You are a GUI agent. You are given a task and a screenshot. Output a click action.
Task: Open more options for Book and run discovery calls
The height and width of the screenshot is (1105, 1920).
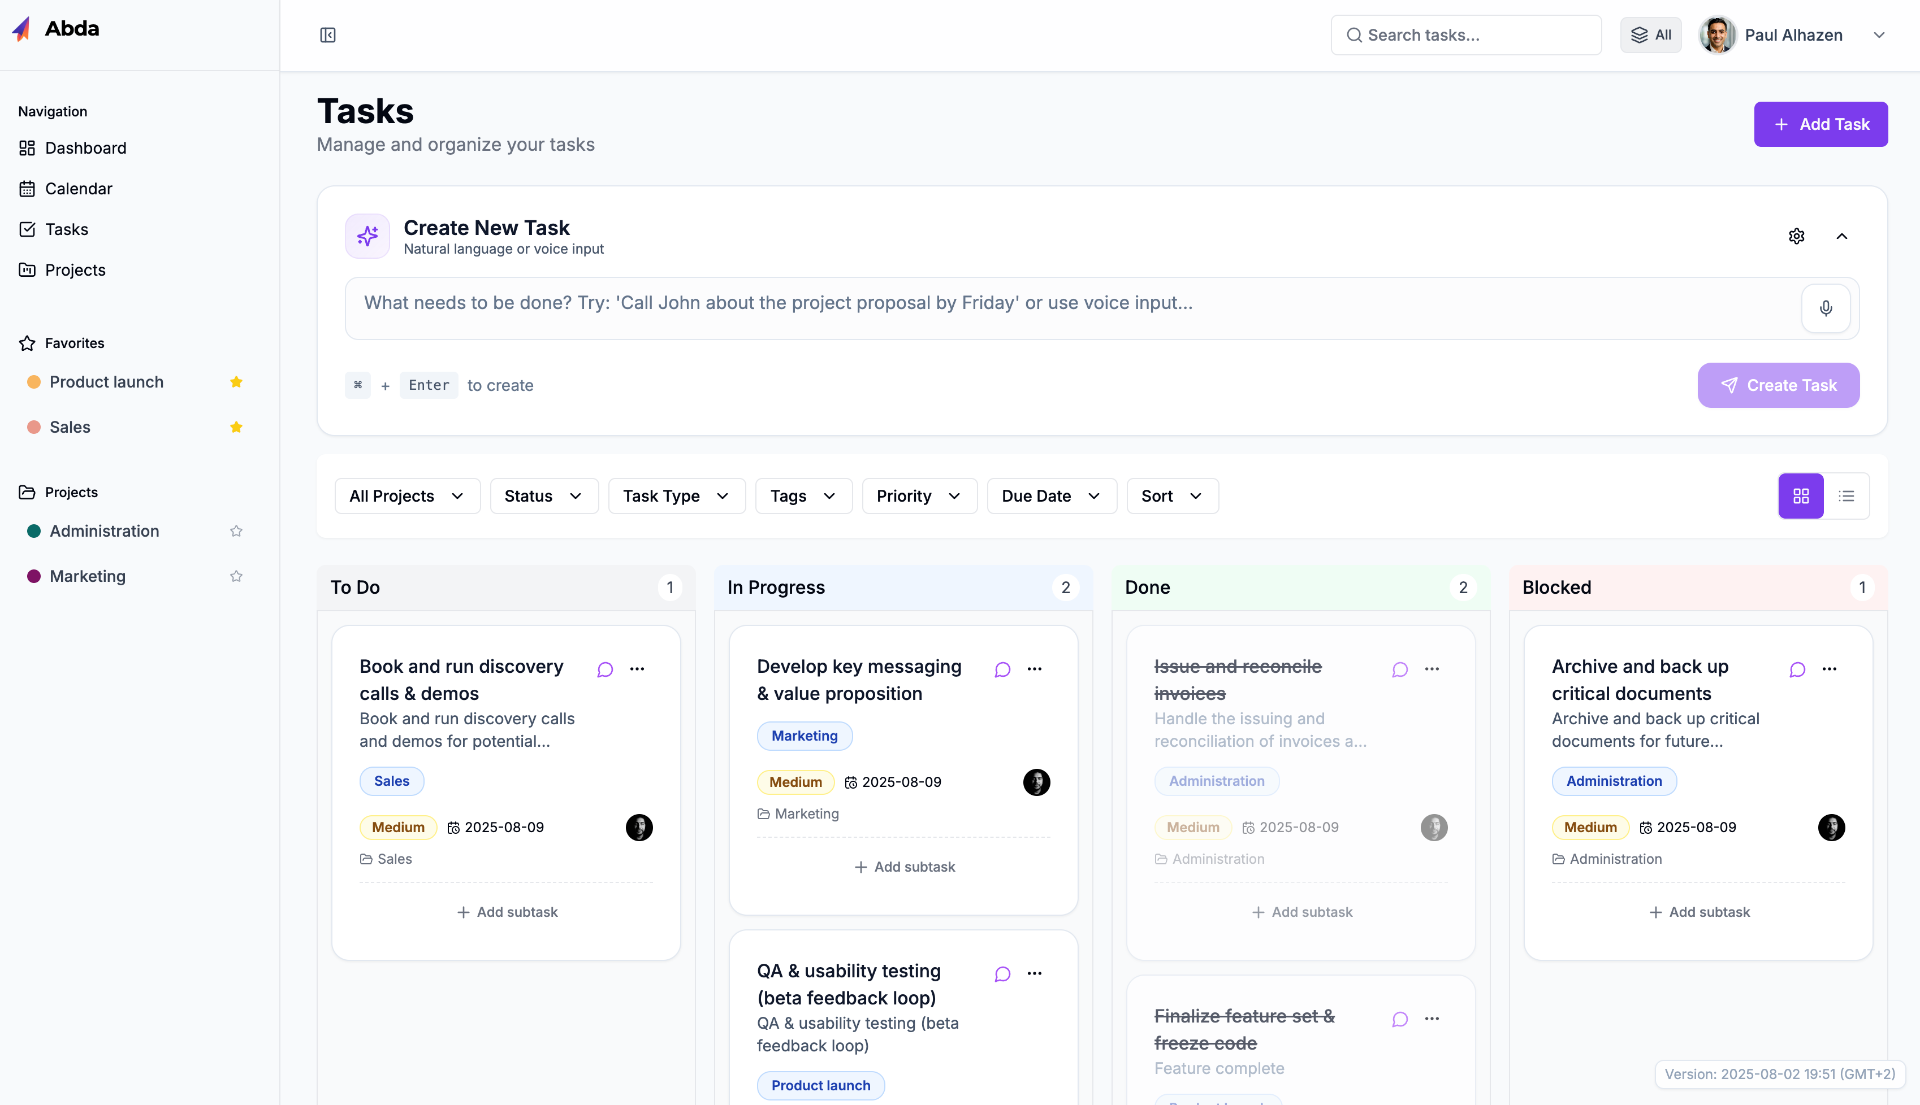pos(637,669)
